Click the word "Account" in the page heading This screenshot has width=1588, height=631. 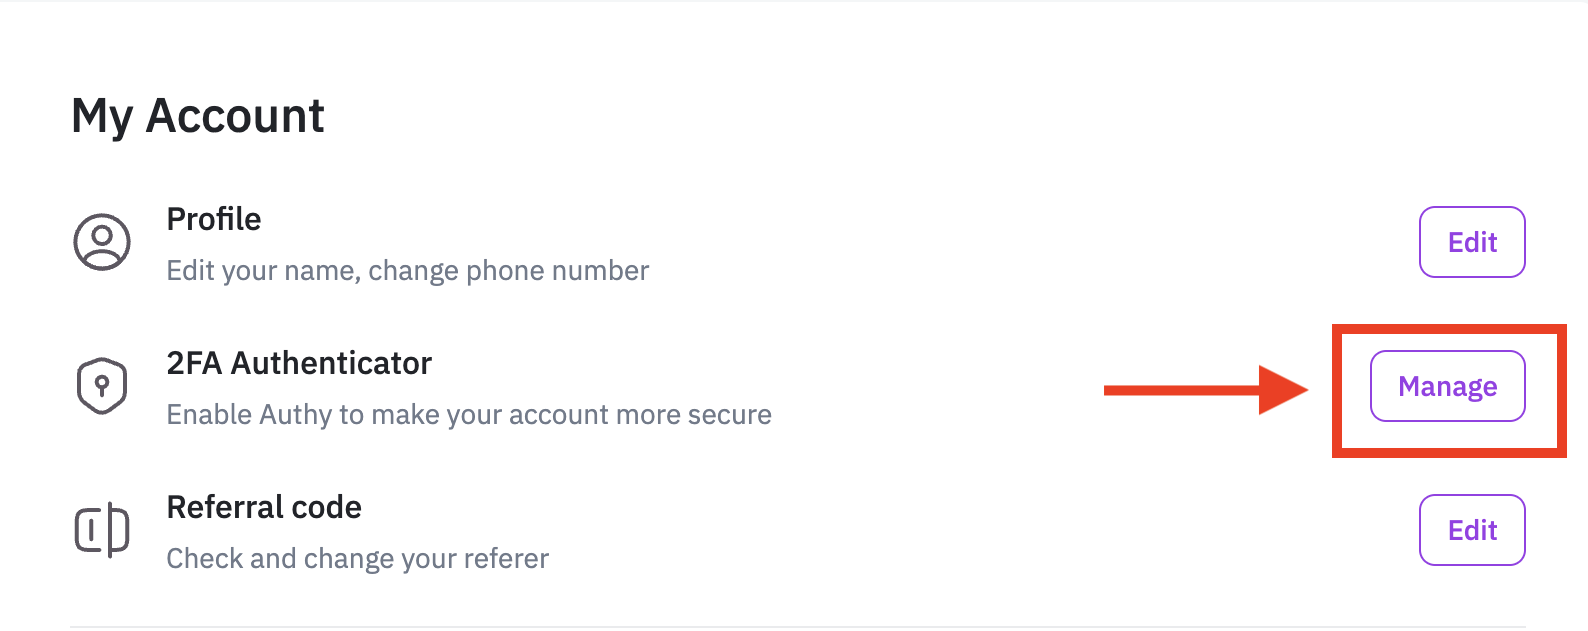coord(235,116)
